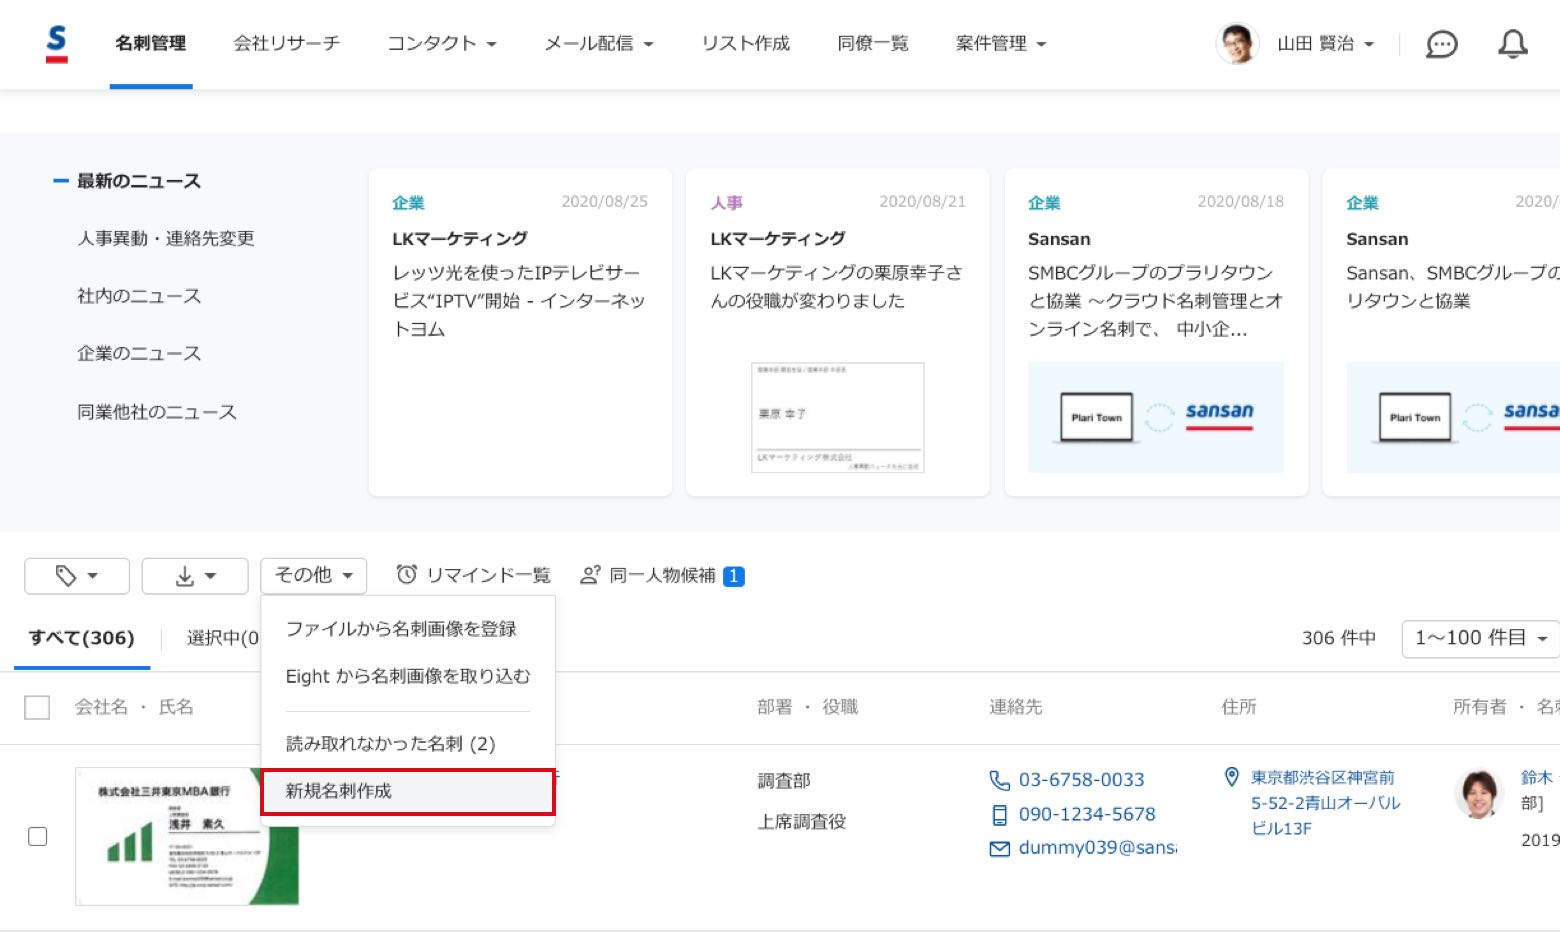Click the map pin address icon
1560x932 pixels.
pyautogui.click(x=1232, y=777)
